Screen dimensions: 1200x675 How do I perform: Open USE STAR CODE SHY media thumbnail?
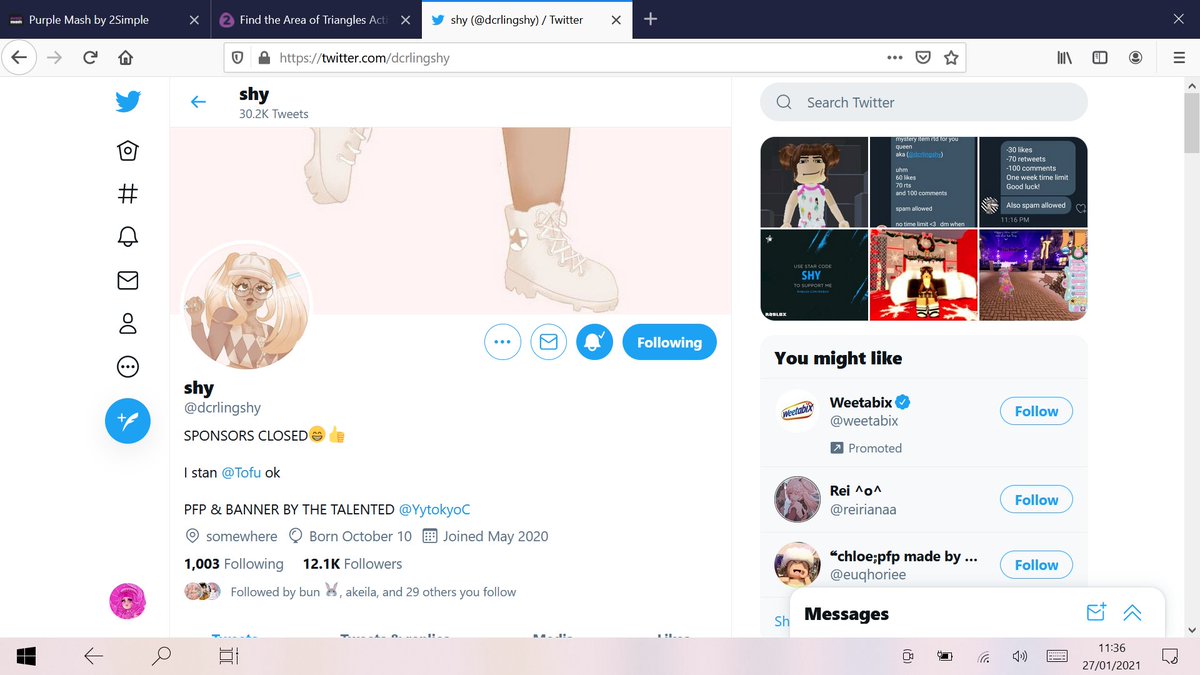(x=813, y=275)
